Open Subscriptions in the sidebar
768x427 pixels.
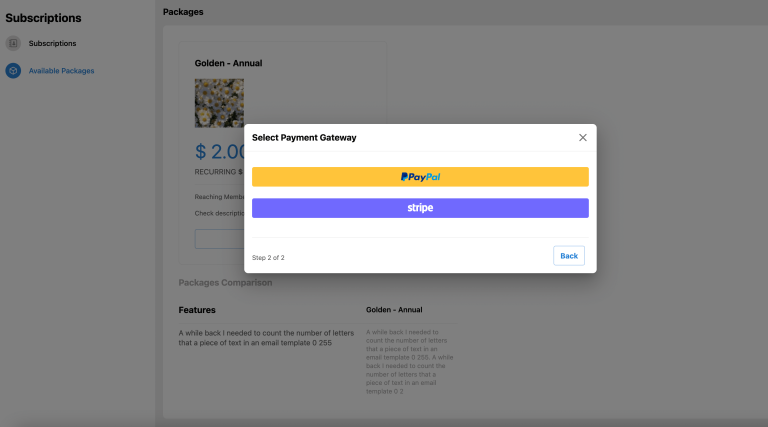coord(52,43)
